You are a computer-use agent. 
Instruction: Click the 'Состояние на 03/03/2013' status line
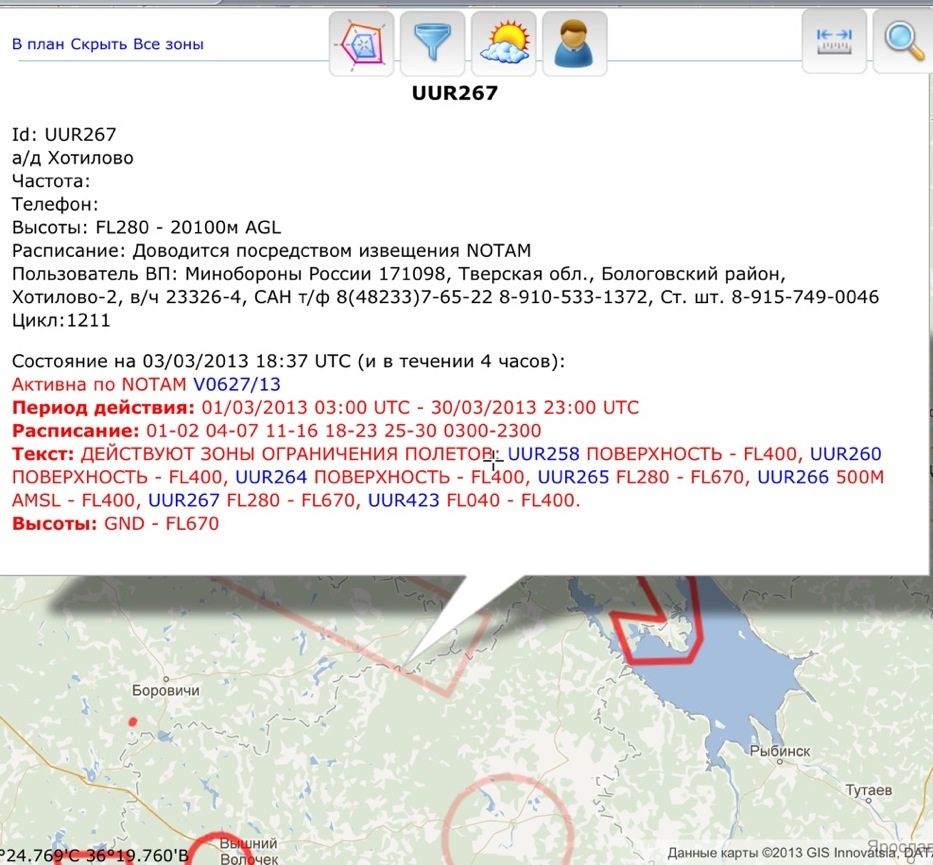289,361
